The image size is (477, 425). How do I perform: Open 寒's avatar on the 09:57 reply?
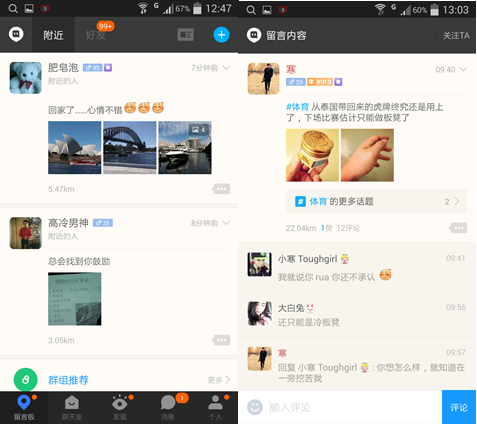(x=259, y=359)
